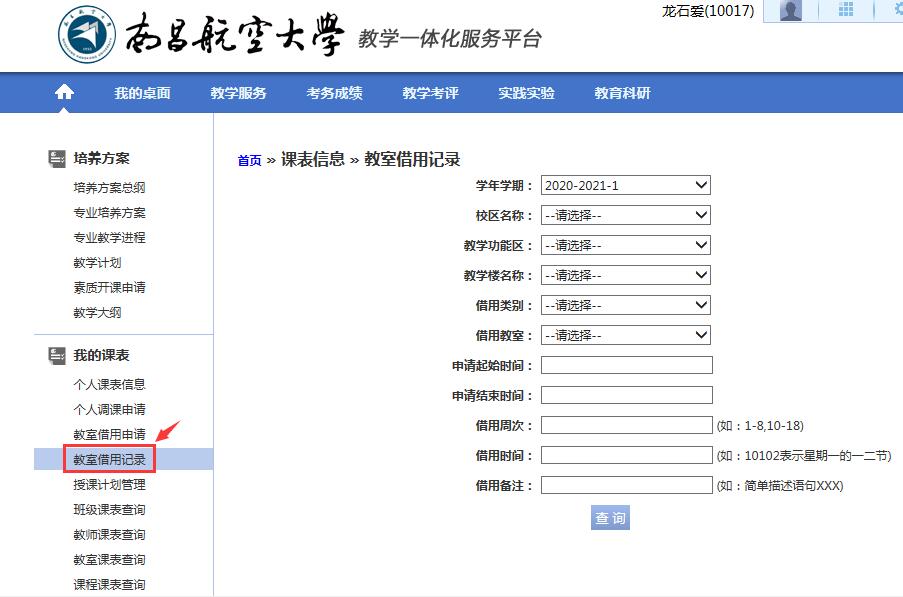
Task: Go to the 考务成绩 menu
Action: pos(334,93)
